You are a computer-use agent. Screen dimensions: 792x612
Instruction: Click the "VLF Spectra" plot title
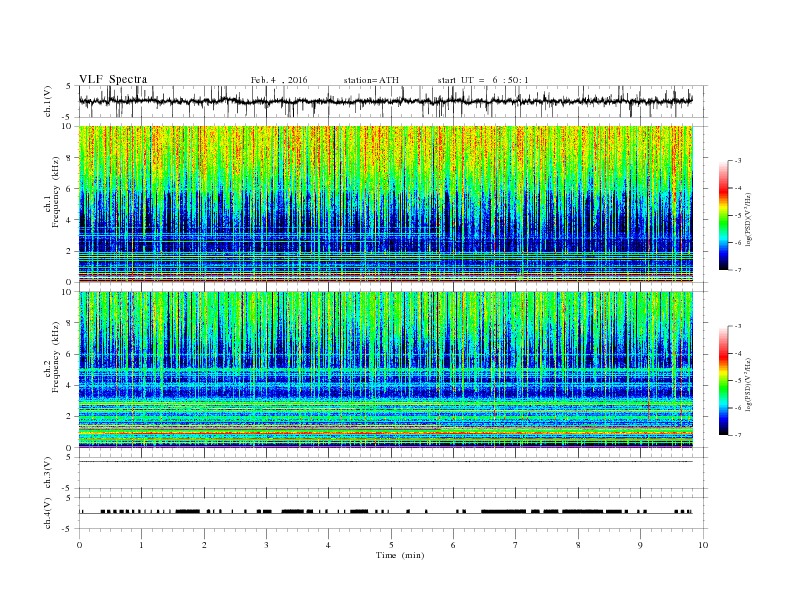[113, 79]
